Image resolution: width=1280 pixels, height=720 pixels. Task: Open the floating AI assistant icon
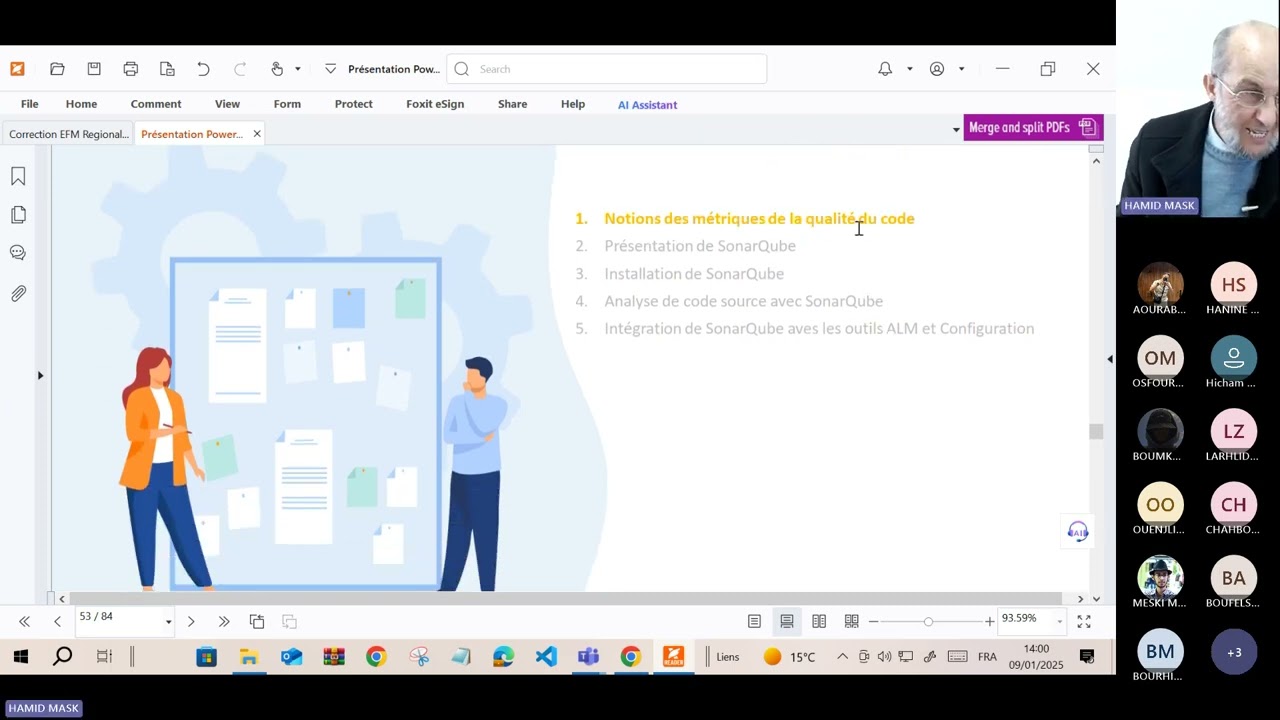coord(1078,531)
